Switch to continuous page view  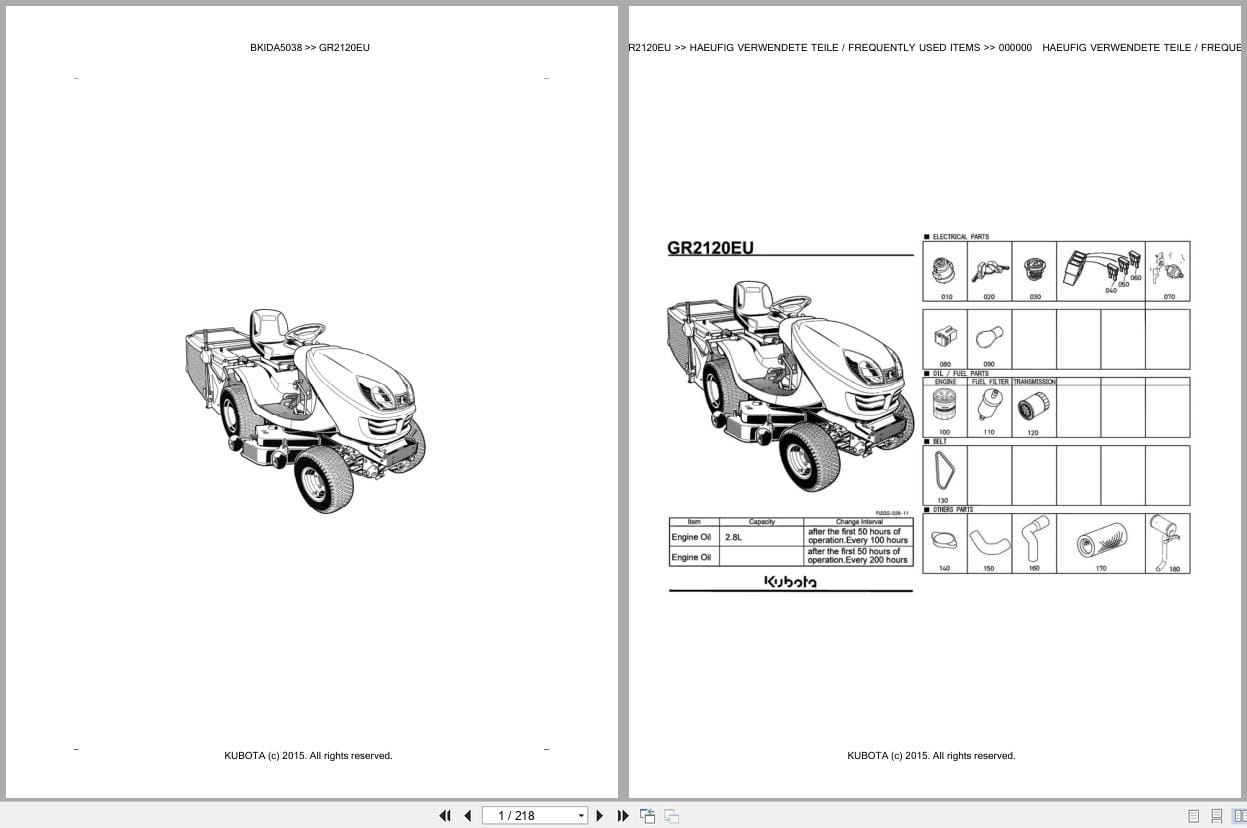[1217, 816]
